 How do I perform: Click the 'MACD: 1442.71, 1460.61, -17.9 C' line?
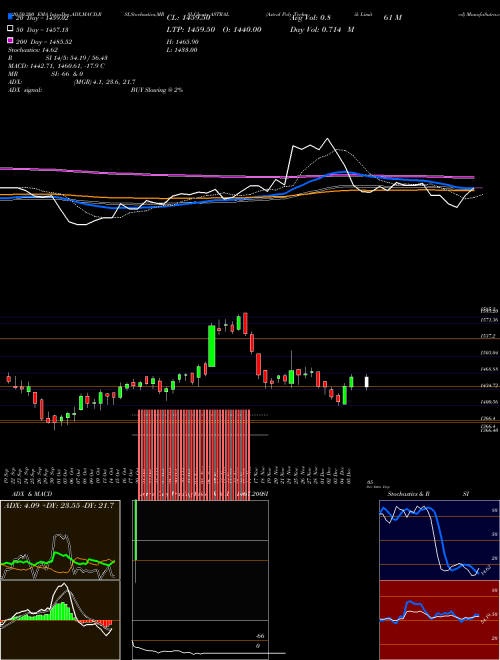click(x=56, y=66)
